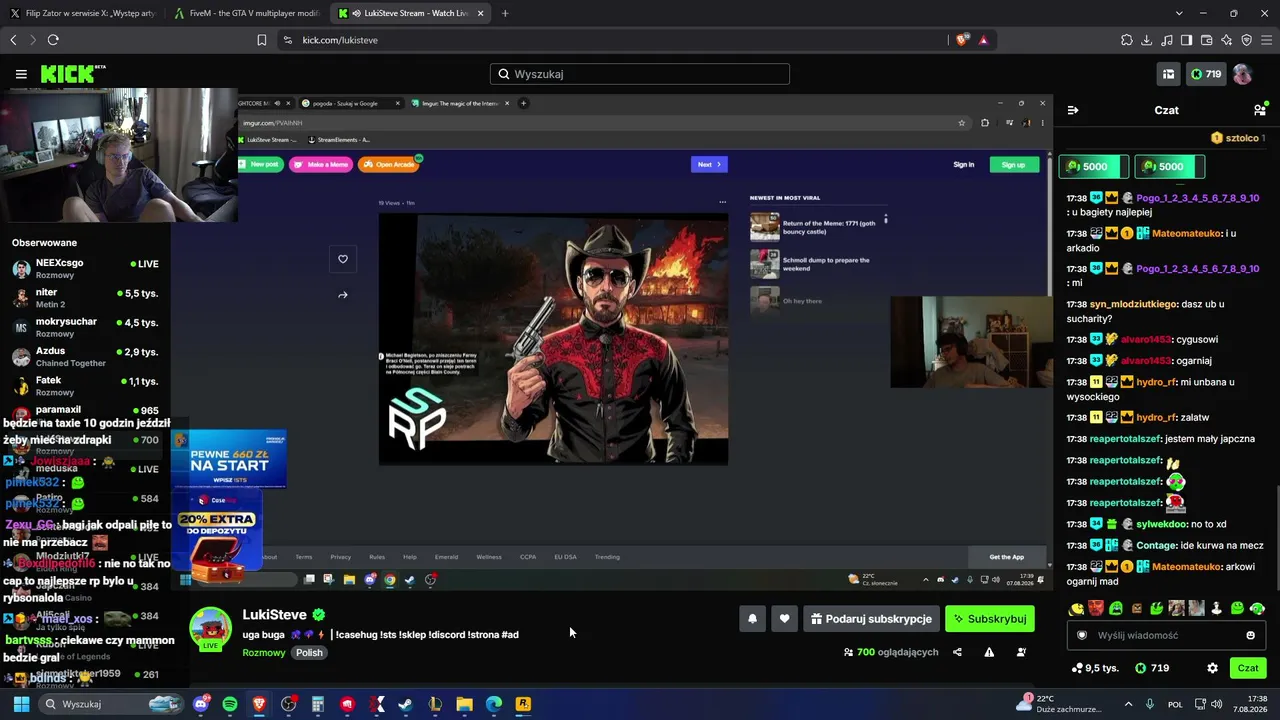Open the Fatek followed channel
1280x720 pixels.
click(x=87, y=386)
